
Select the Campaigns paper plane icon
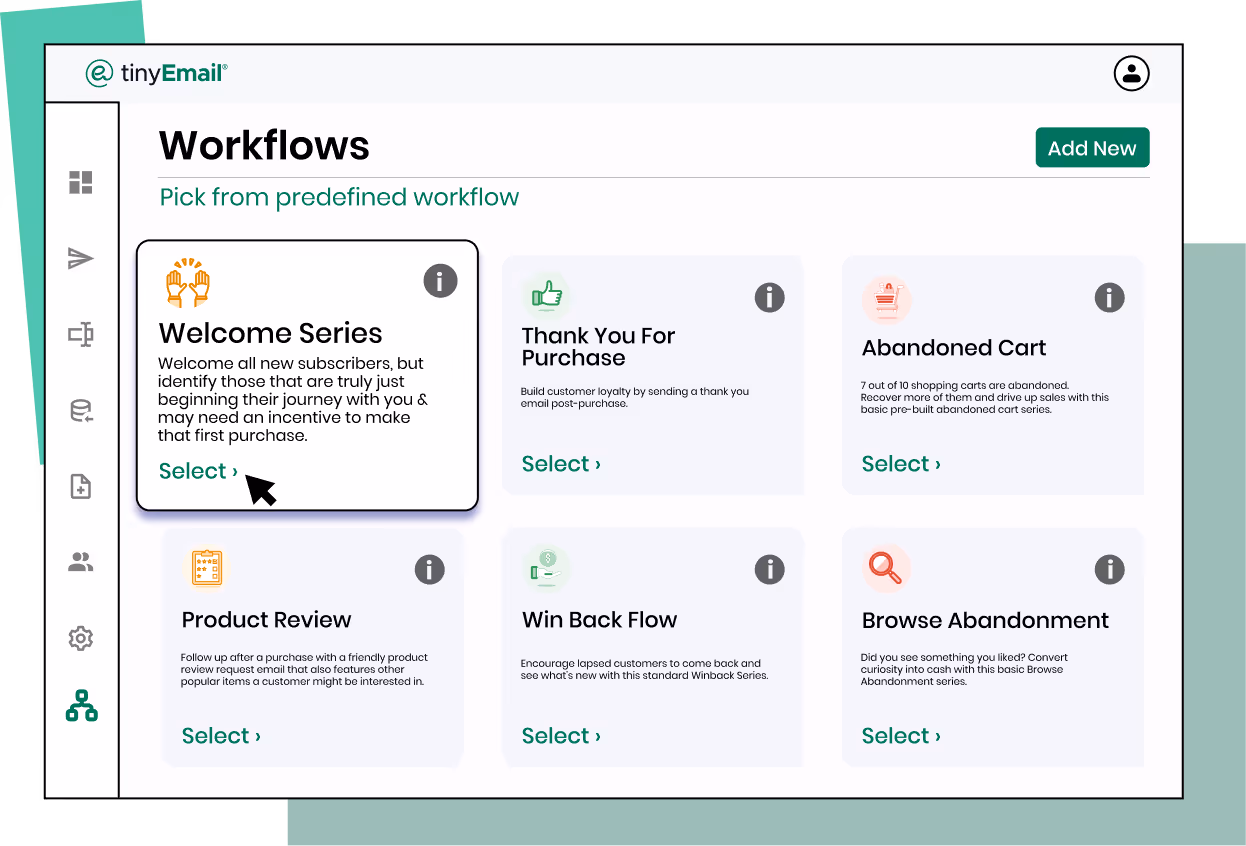pyautogui.click(x=81, y=258)
